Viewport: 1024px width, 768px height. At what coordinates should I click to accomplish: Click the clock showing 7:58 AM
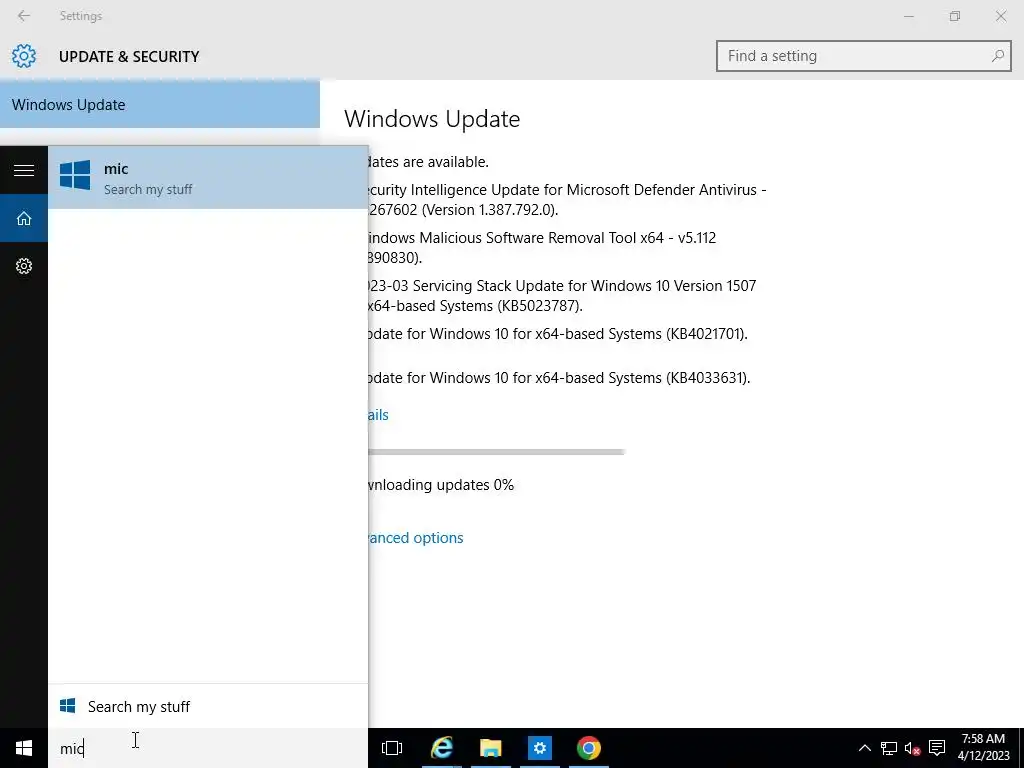tap(984, 747)
